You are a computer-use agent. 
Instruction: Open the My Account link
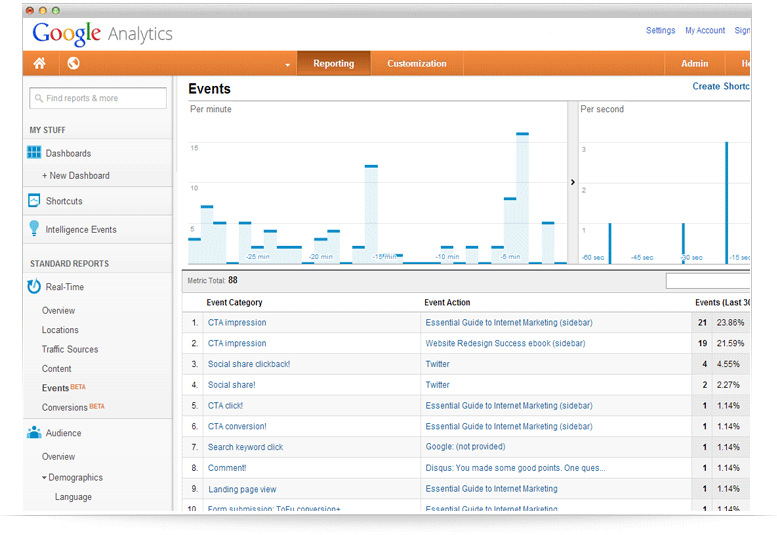[x=705, y=30]
